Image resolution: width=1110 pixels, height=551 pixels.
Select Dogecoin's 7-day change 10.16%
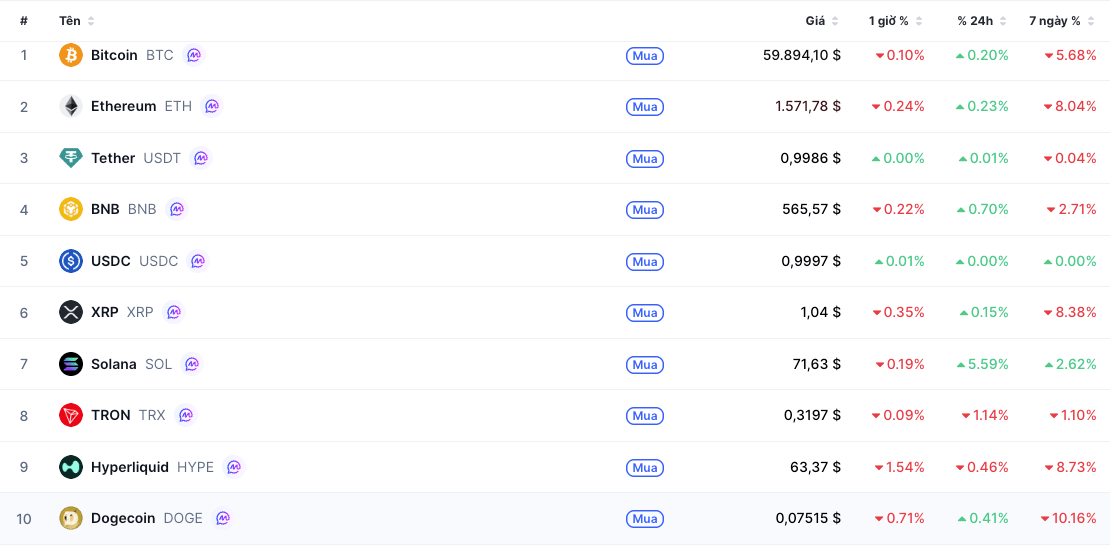coord(1068,518)
